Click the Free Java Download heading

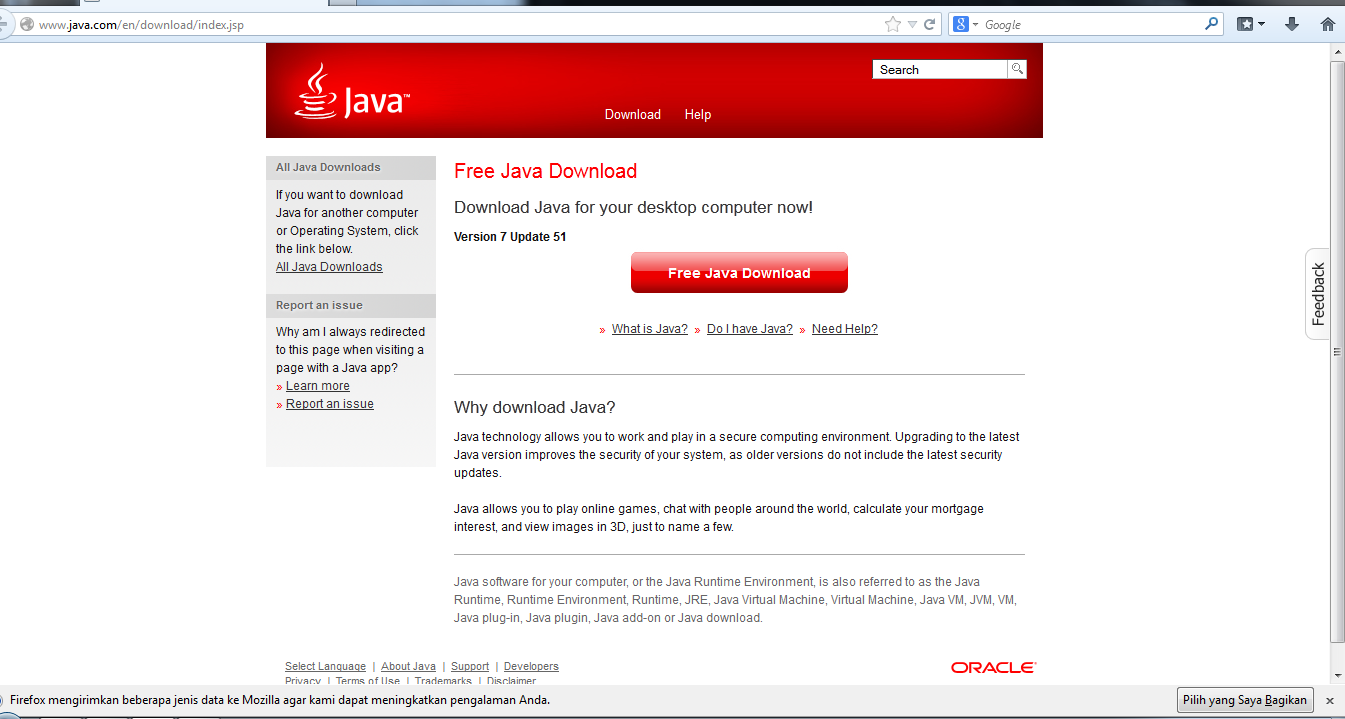pyautogui.click(x=545, y=171)
